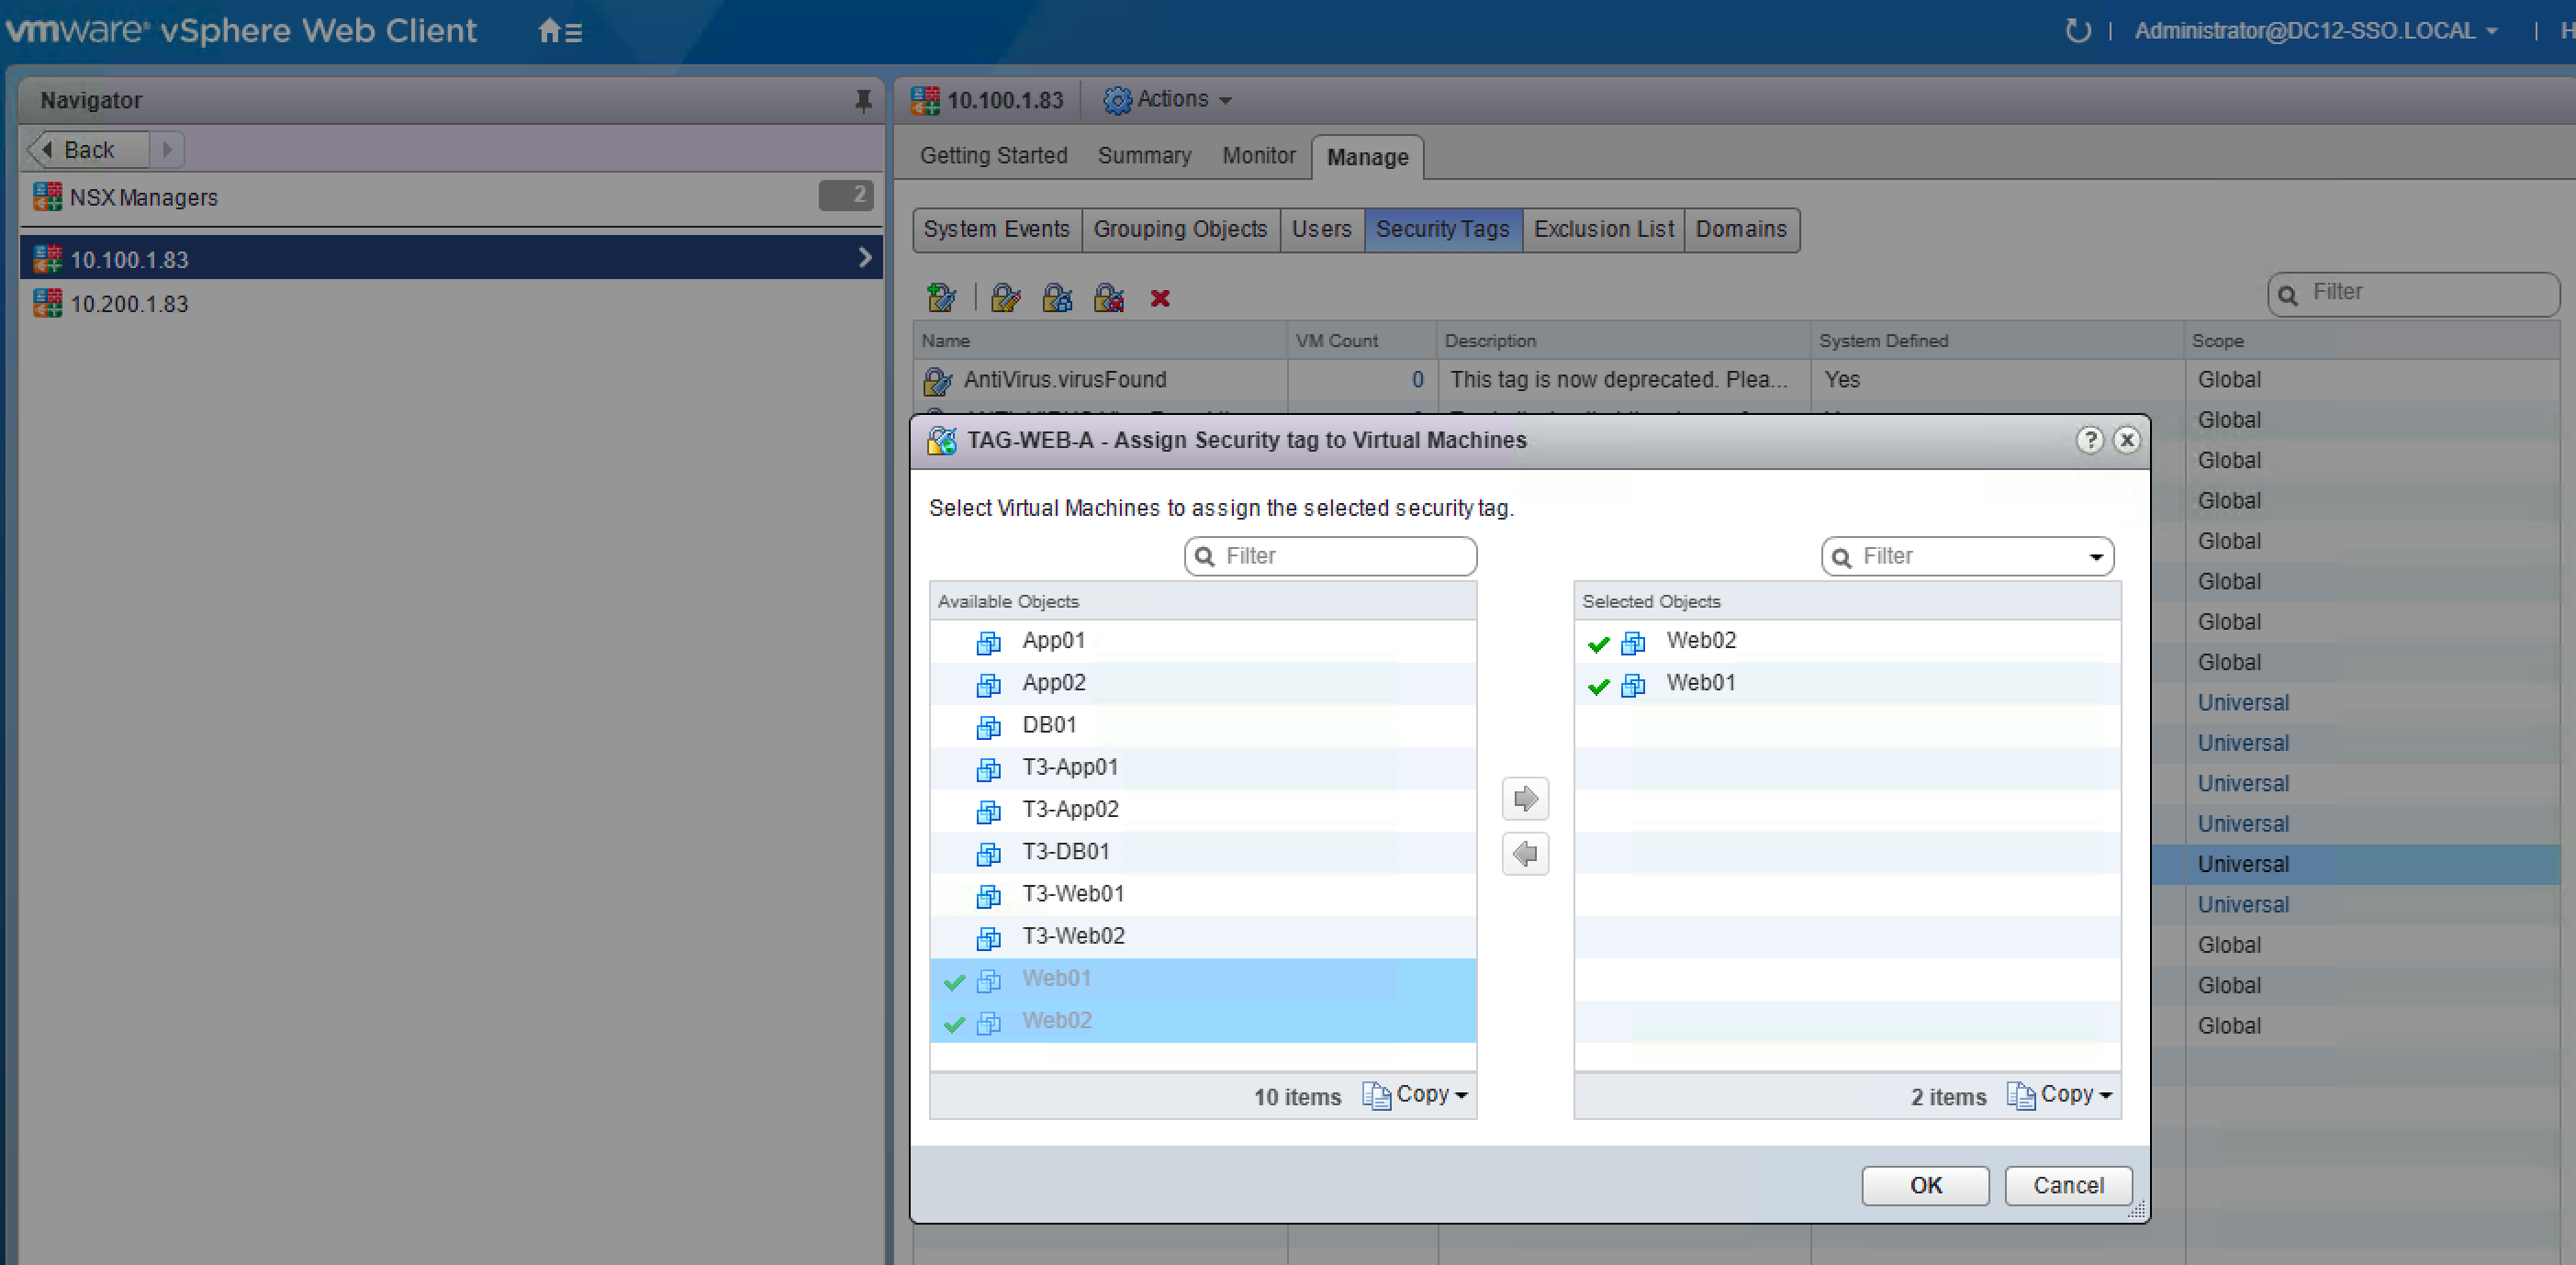Click the edit security tag icon
This screenshot has width=2576, height=1265.
click(x=1005, y=298)
